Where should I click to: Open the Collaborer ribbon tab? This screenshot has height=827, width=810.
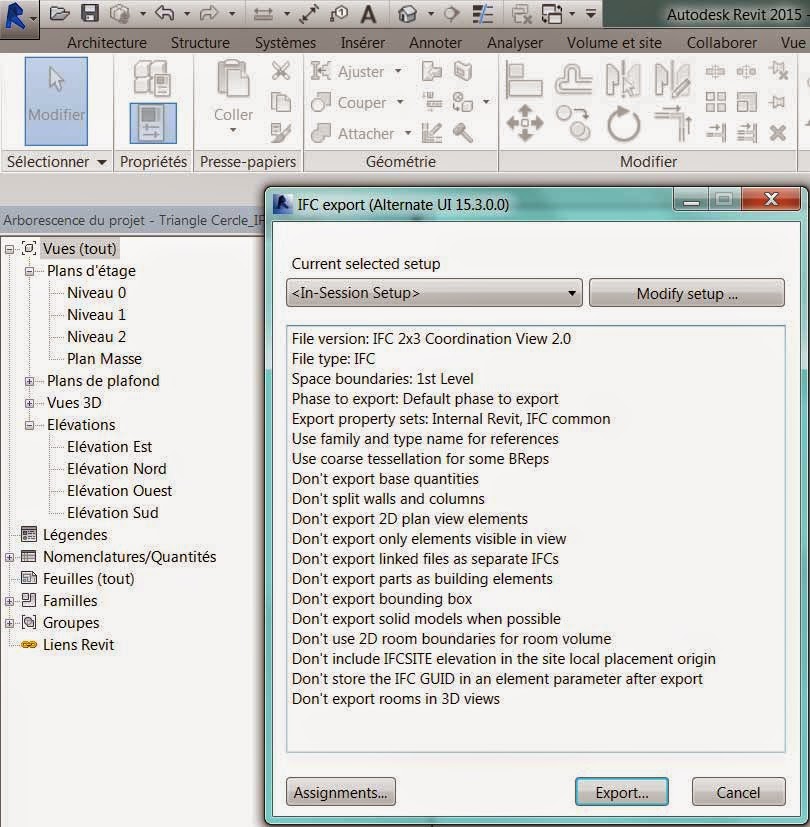coord(722,42)
